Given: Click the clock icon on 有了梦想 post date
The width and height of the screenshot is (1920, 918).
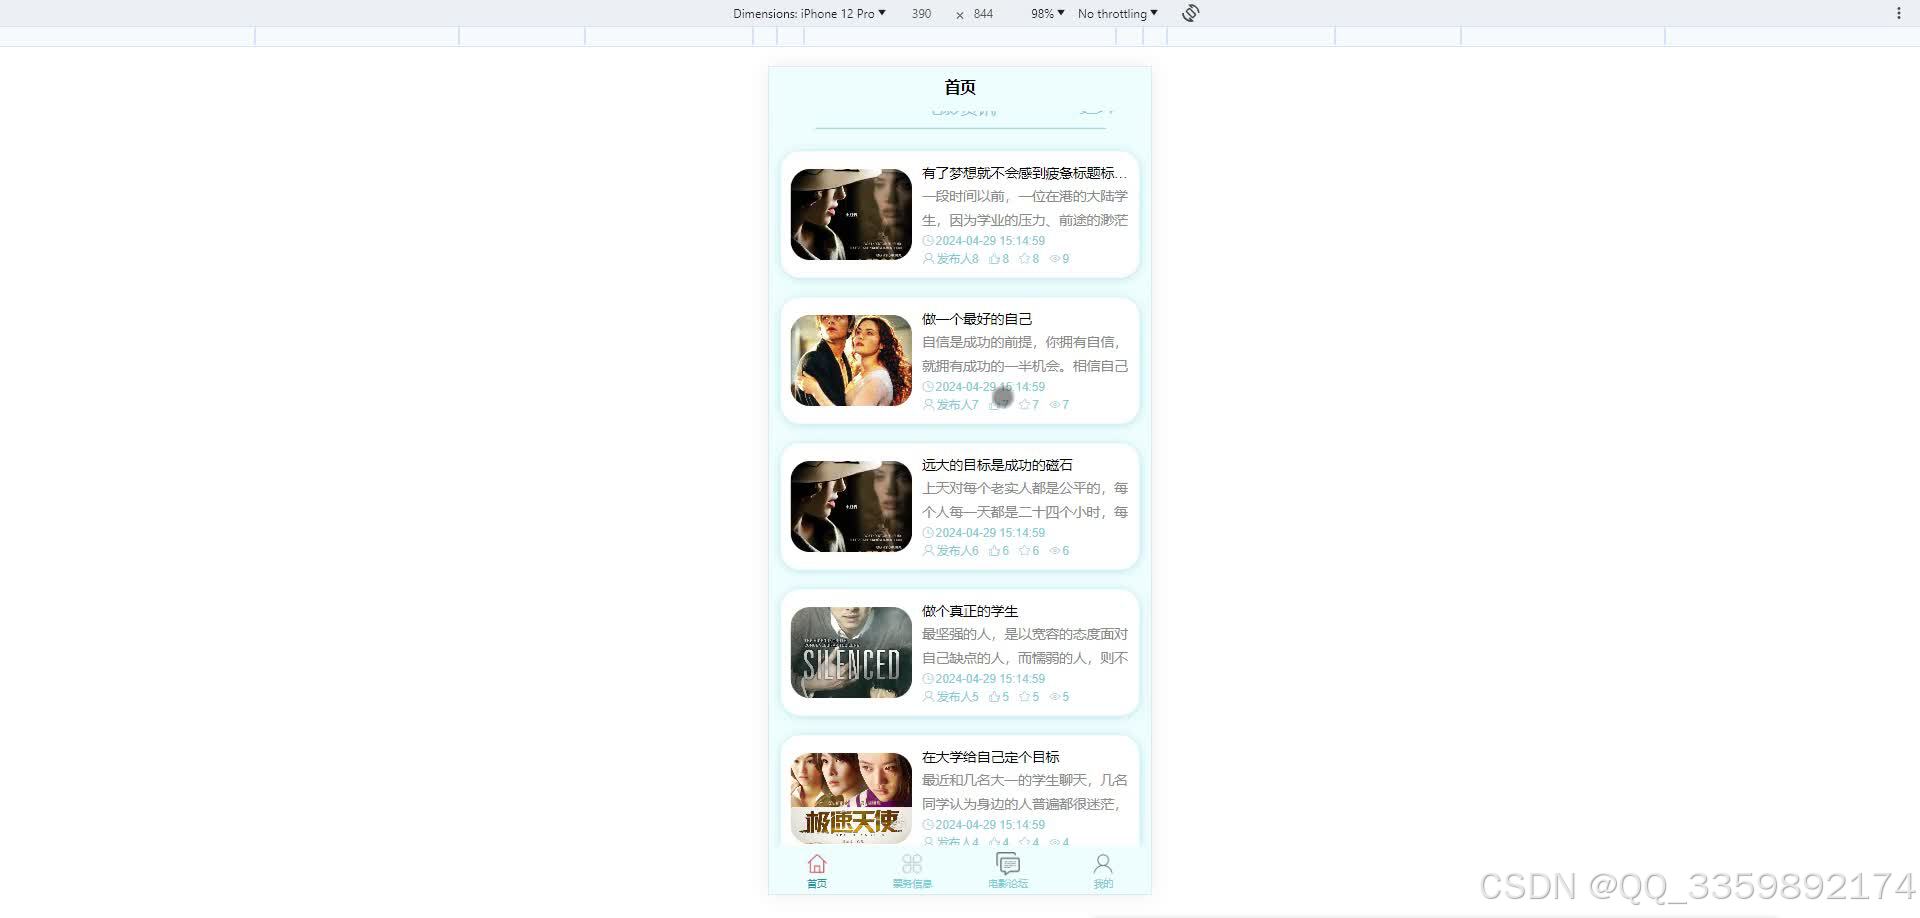Looking at the screenshot, I should pyautogui.click(x=928, y=241).
